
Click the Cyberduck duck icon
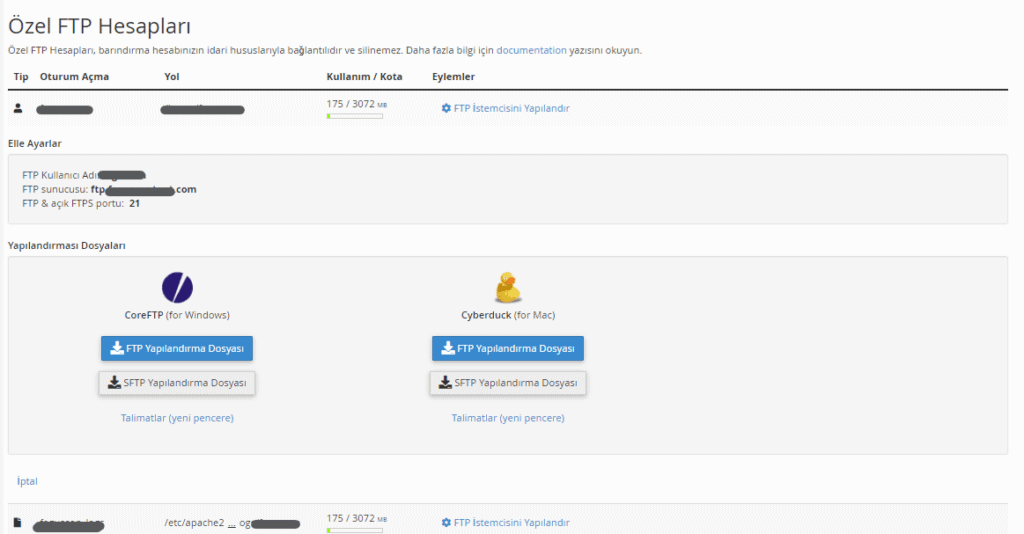coord(507,287)
